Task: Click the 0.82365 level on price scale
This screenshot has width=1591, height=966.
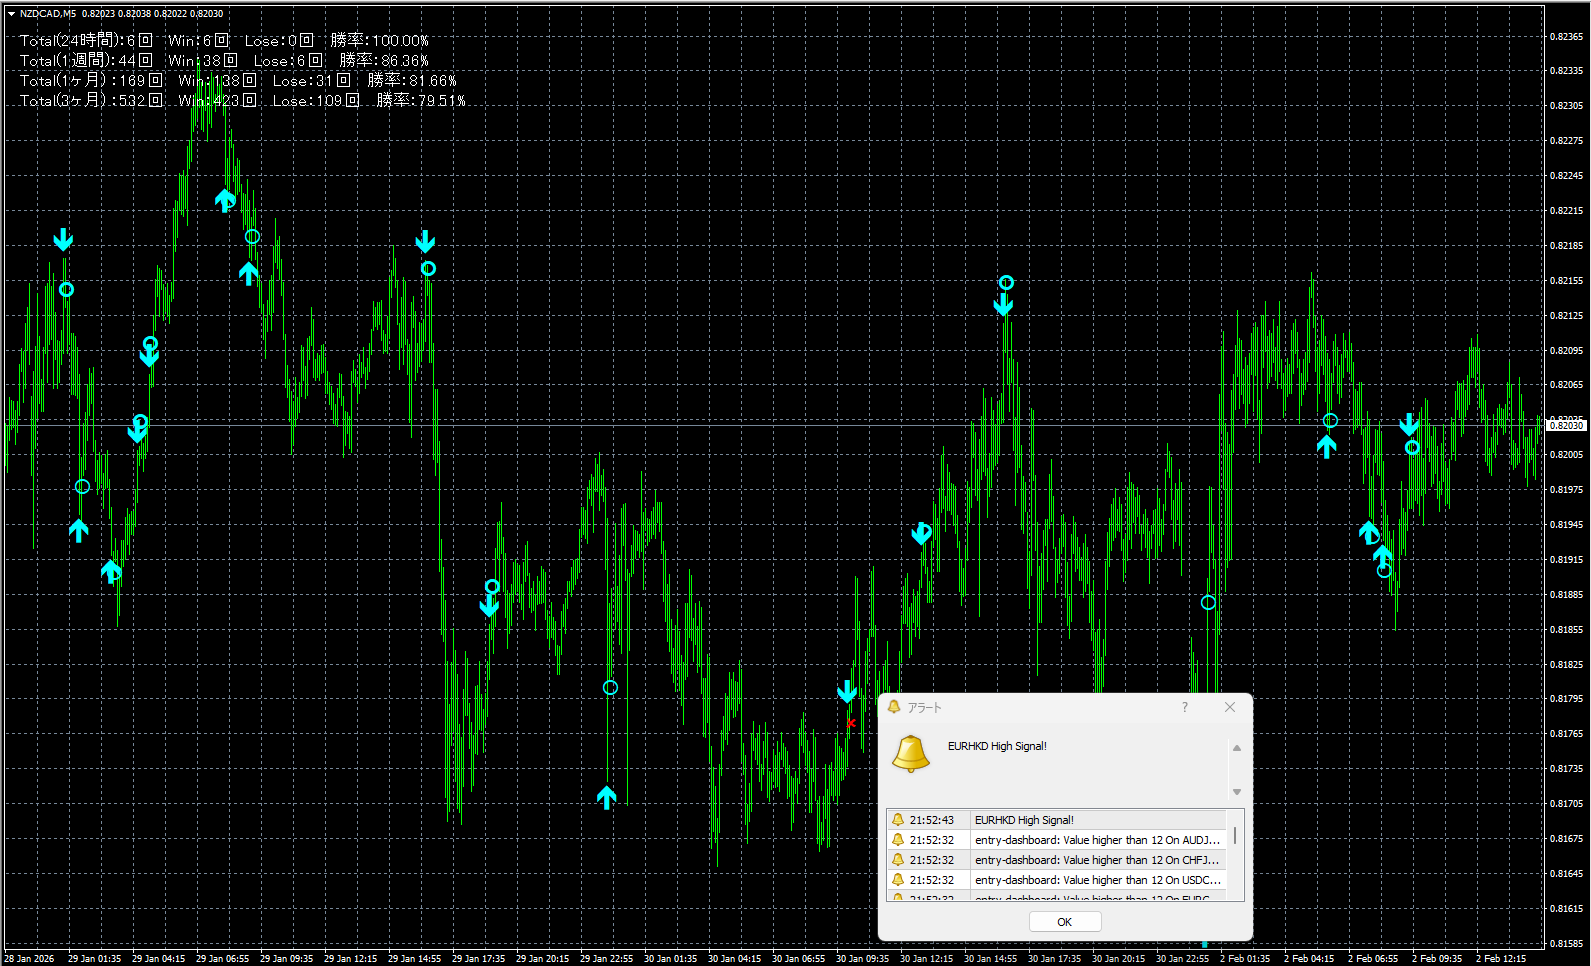Action: (x=1566, y=37)
